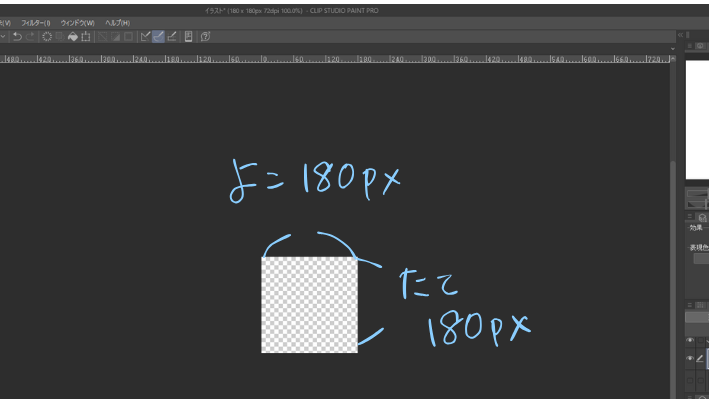
Task: Hide the pen-marked layer via eye icon
Action: [690, 358]
